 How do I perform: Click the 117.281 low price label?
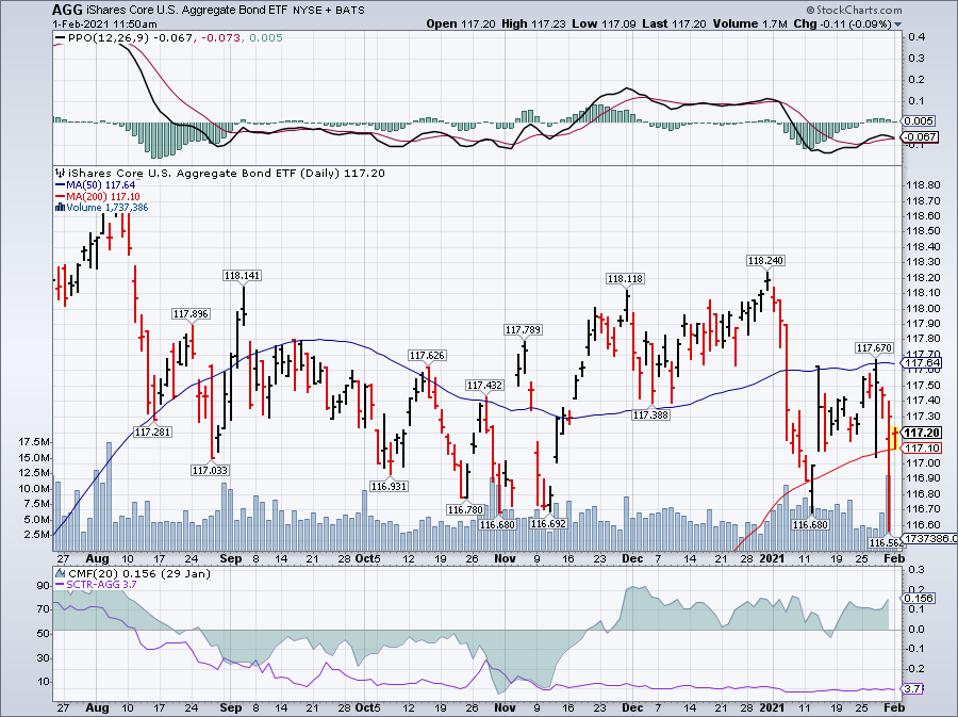(153, 432)
